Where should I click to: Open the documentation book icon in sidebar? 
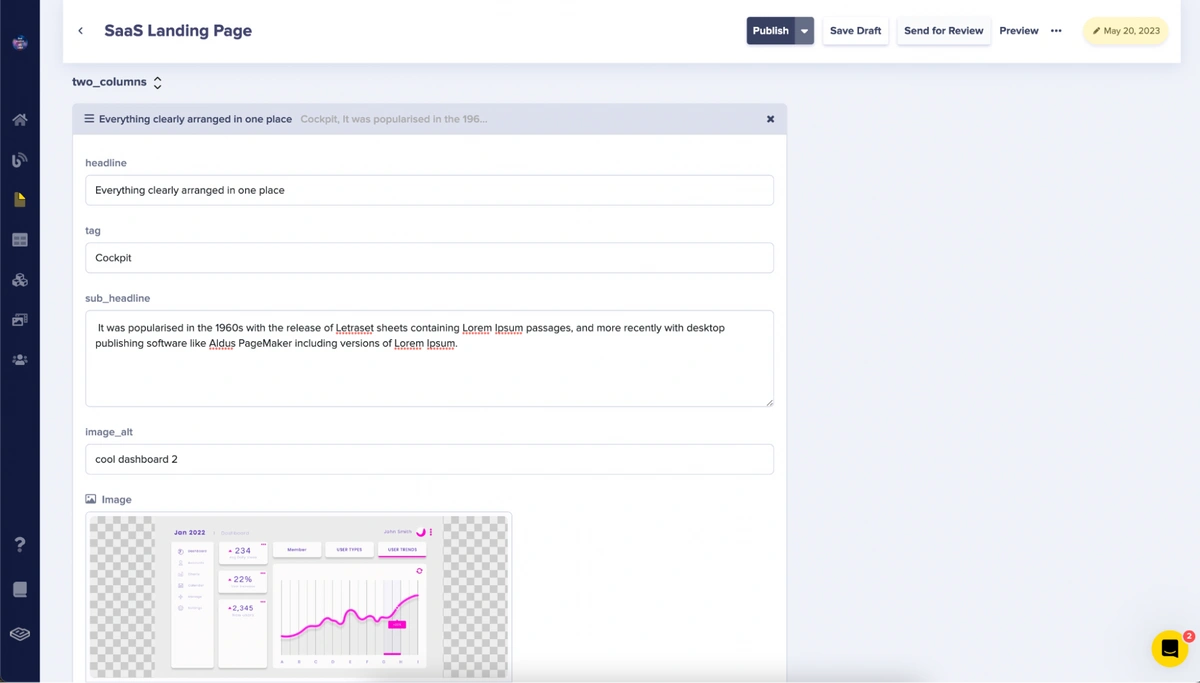pyautogui.click(x=19, y=590)
